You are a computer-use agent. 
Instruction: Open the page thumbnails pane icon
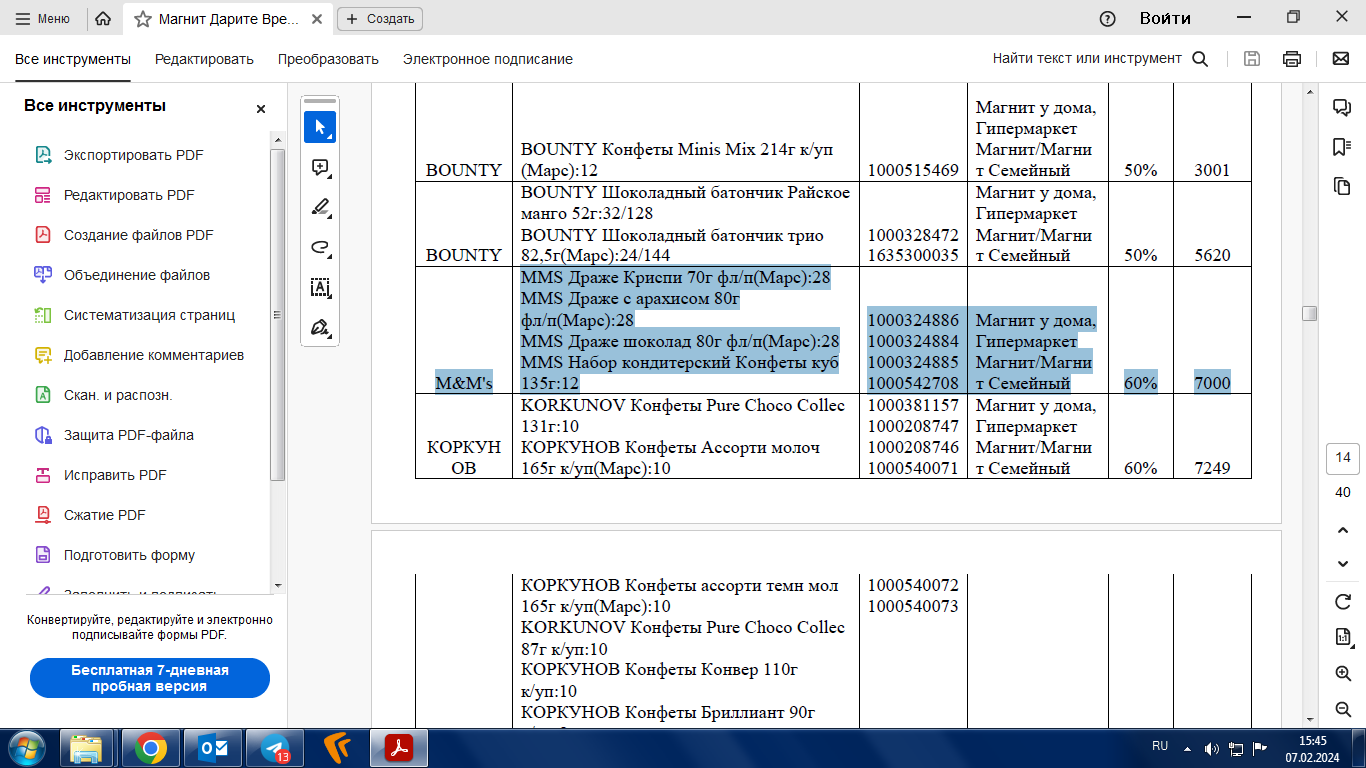pyautogui.click(x=1342, y=186)
